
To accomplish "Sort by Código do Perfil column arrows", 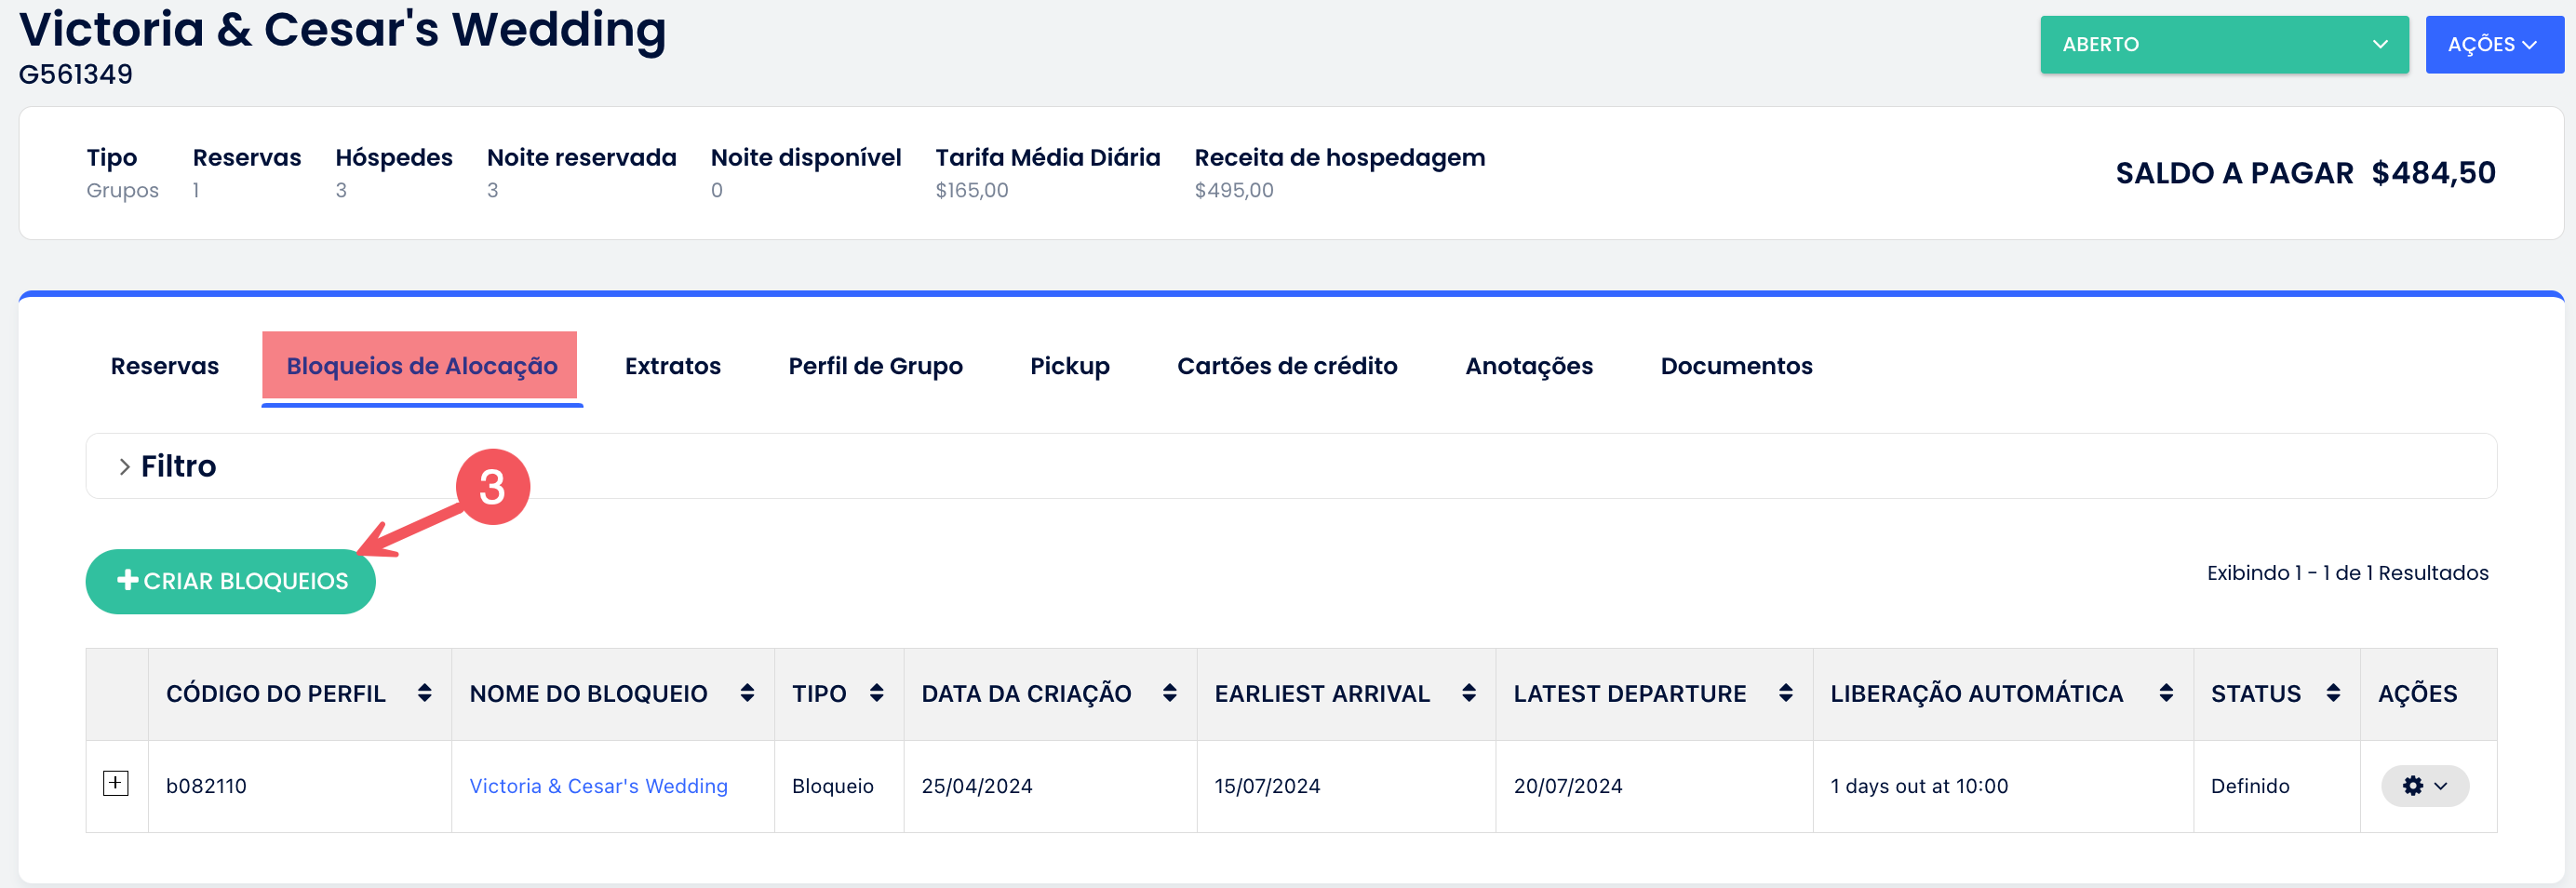I will (425, 693).
